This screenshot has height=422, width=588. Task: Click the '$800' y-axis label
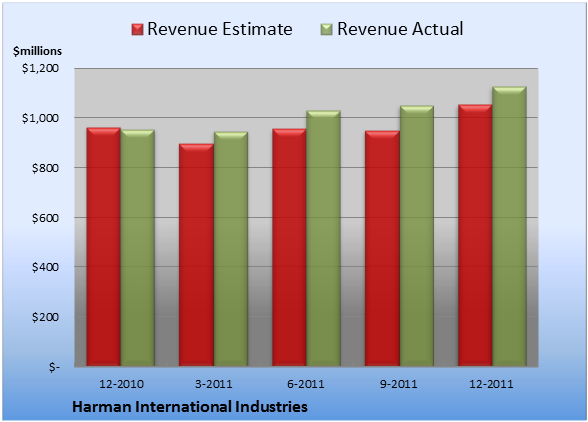tap(45, 168)
